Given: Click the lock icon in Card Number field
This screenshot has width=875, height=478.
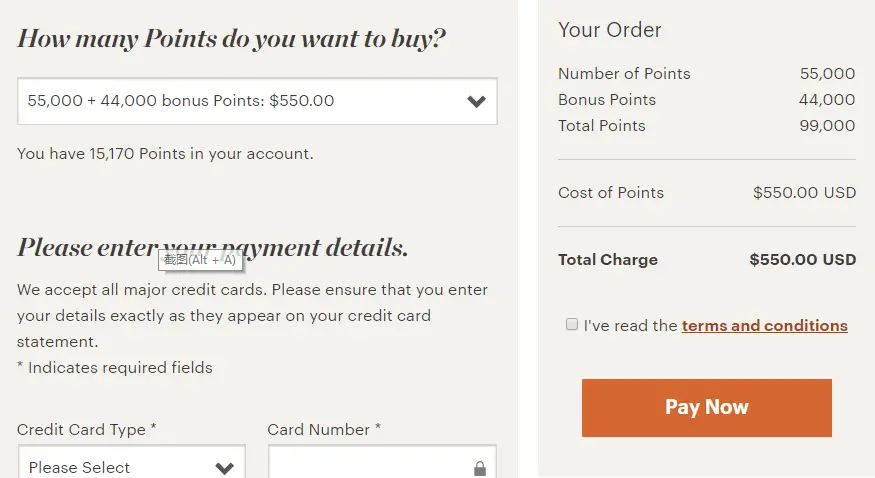Looking at the screenshot, I should (x=480, y=468).
